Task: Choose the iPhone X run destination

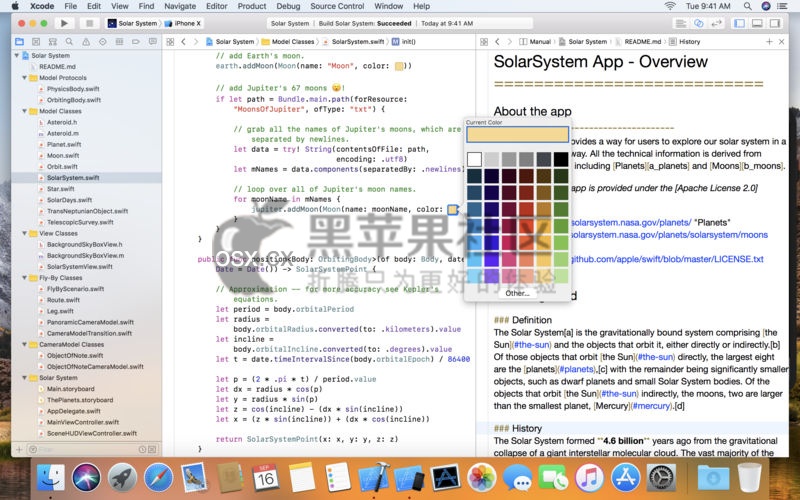Action: [183, 23]
